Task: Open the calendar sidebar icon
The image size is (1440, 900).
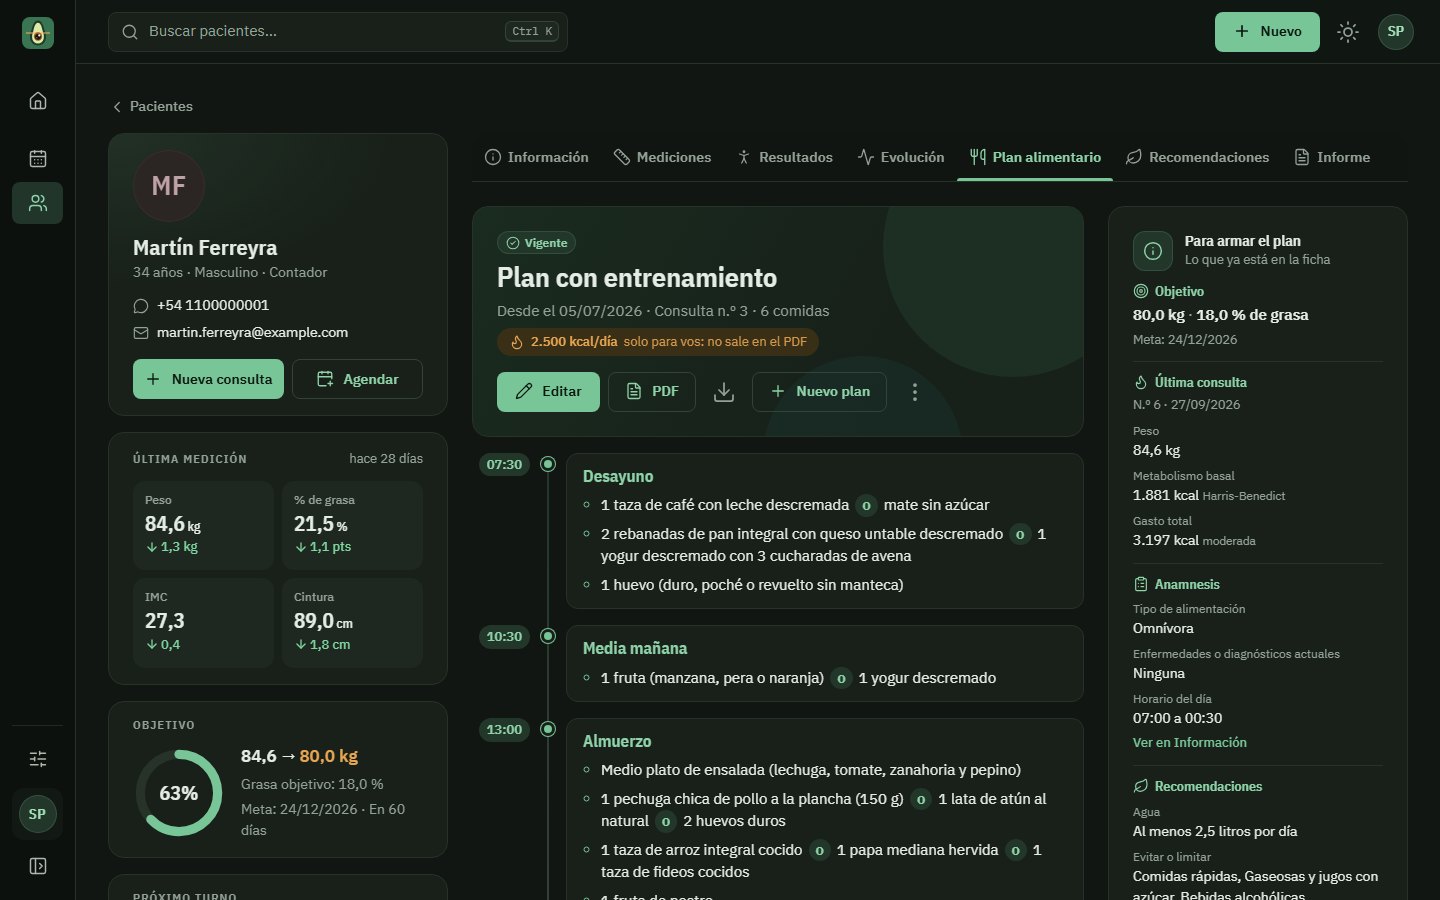Action: pos(38,158)
